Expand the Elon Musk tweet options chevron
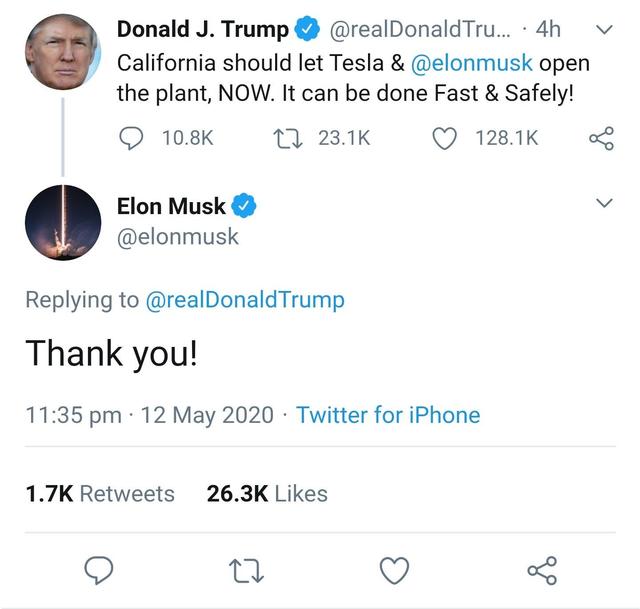The height and width of the screenshot is (609, 640). coord(603,204)
